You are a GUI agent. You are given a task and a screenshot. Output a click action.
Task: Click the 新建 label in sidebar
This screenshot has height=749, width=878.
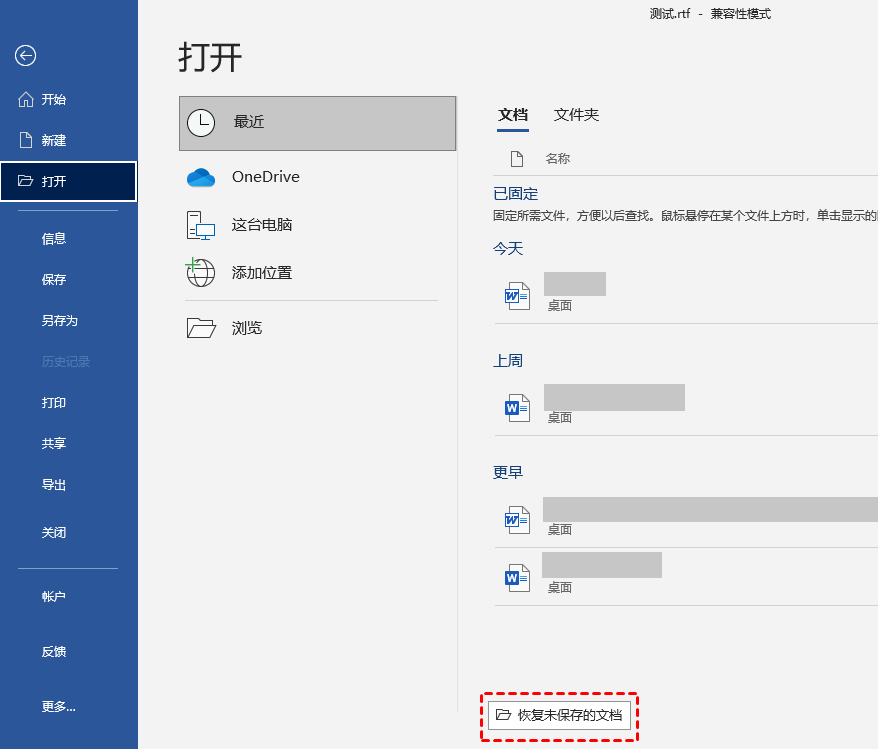click(54, 141)
